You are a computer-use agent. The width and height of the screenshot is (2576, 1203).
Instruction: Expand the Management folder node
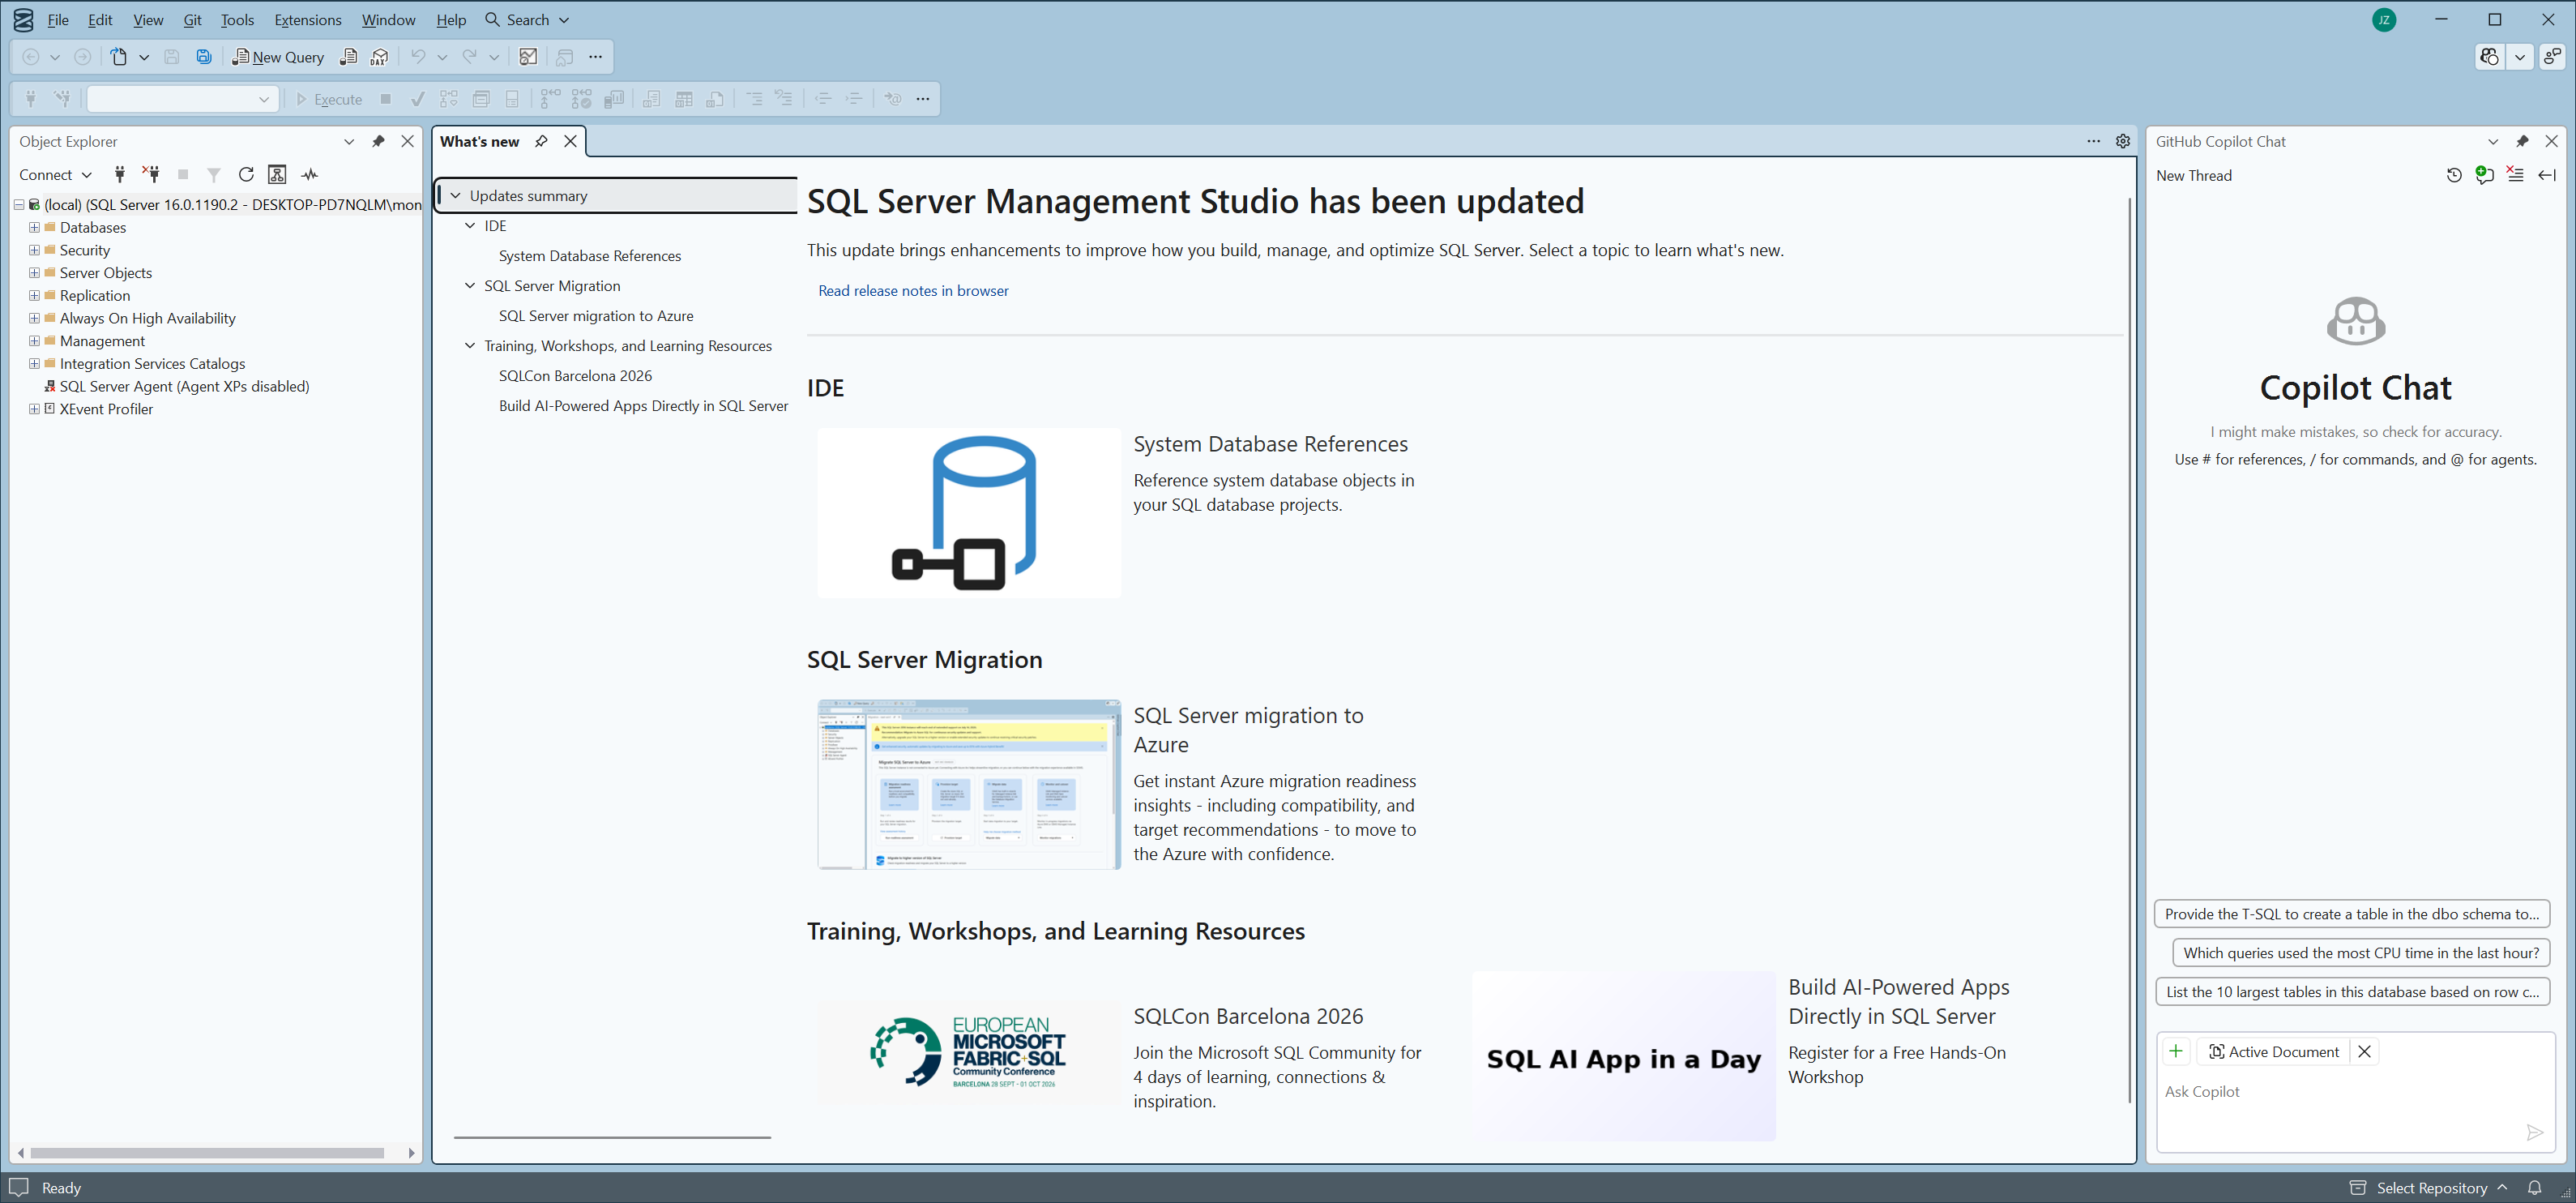[x=34, y=341]
